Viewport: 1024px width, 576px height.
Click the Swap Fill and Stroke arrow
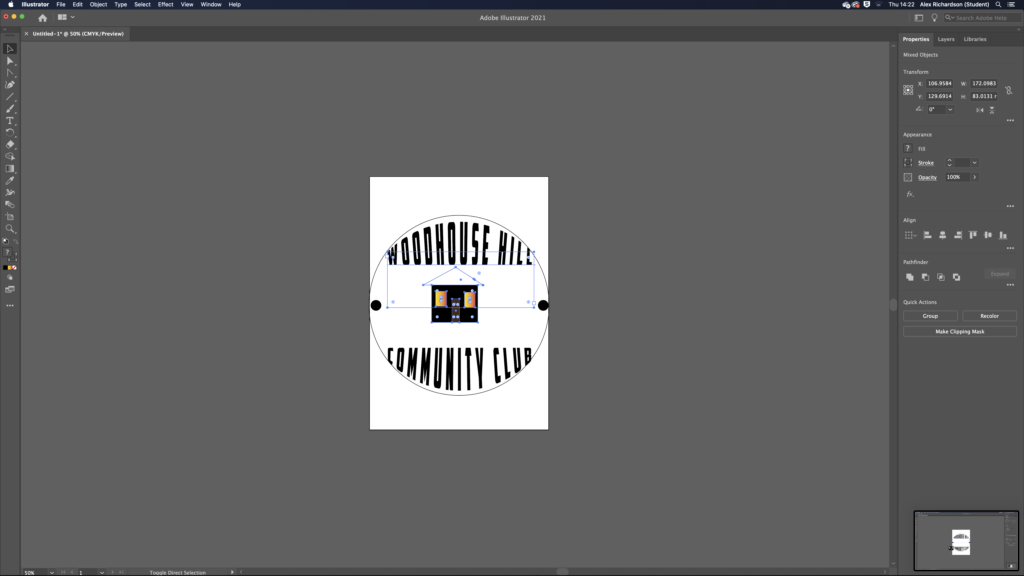coord(16,241)
